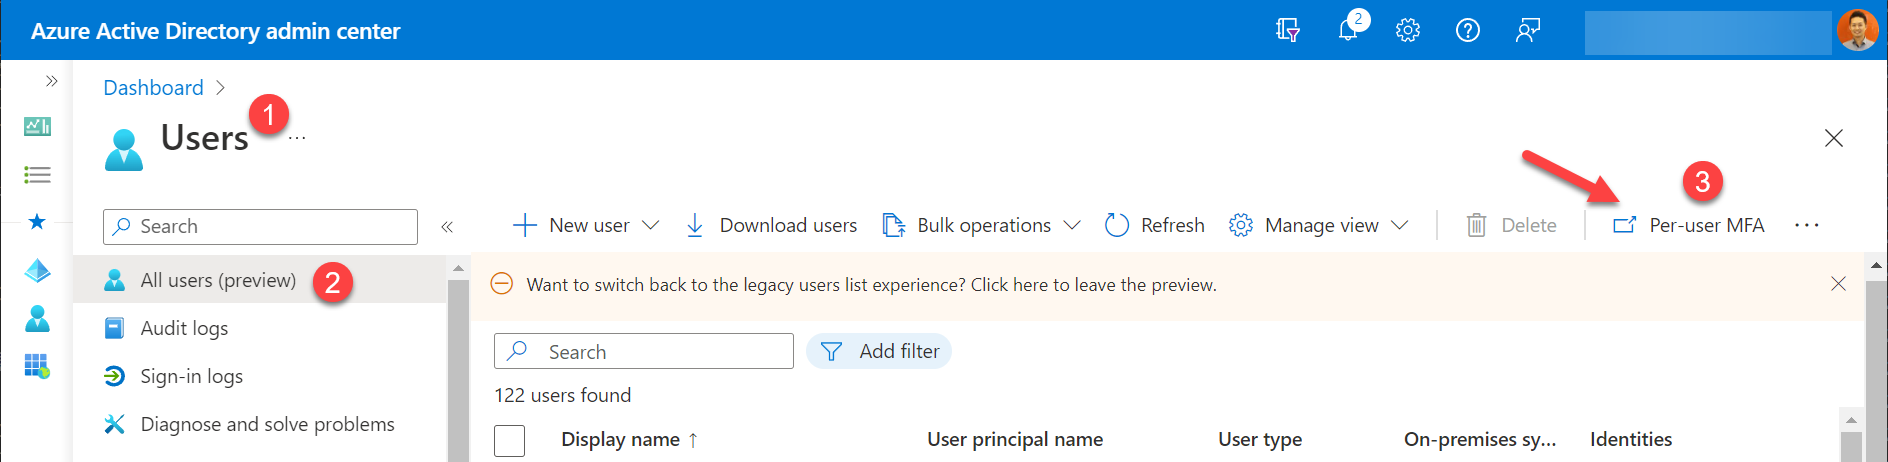This screenshot has height=462, width=1888.
Task: Open the Users icon in sidebar
Action: (x=37, y=318)
